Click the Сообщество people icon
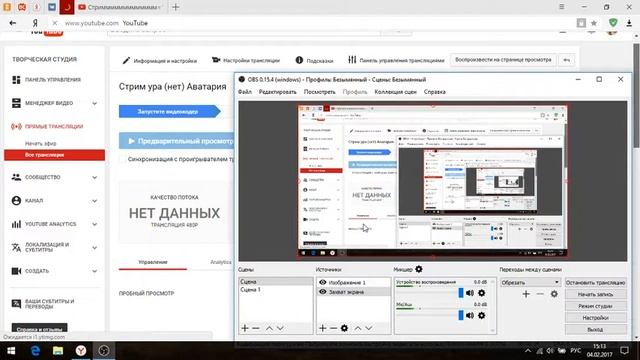This screenshot has height=360, width=640. pos(16,177)
